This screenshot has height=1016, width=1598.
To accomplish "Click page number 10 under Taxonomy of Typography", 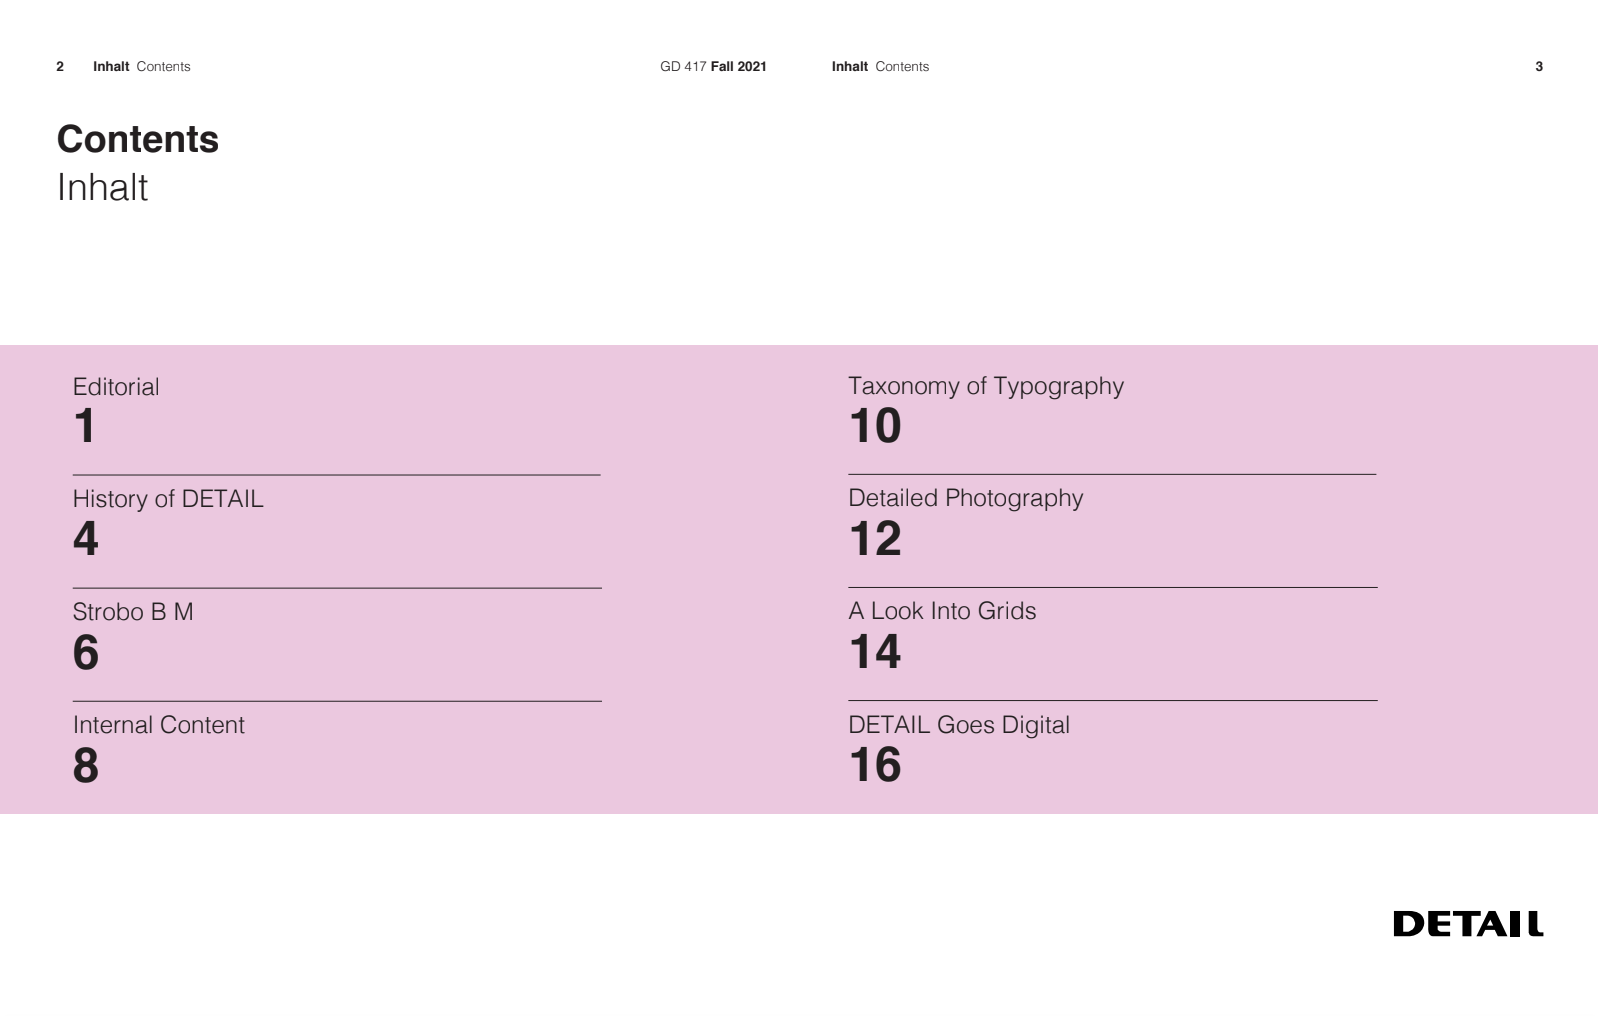I will click(x=875, y=427).
